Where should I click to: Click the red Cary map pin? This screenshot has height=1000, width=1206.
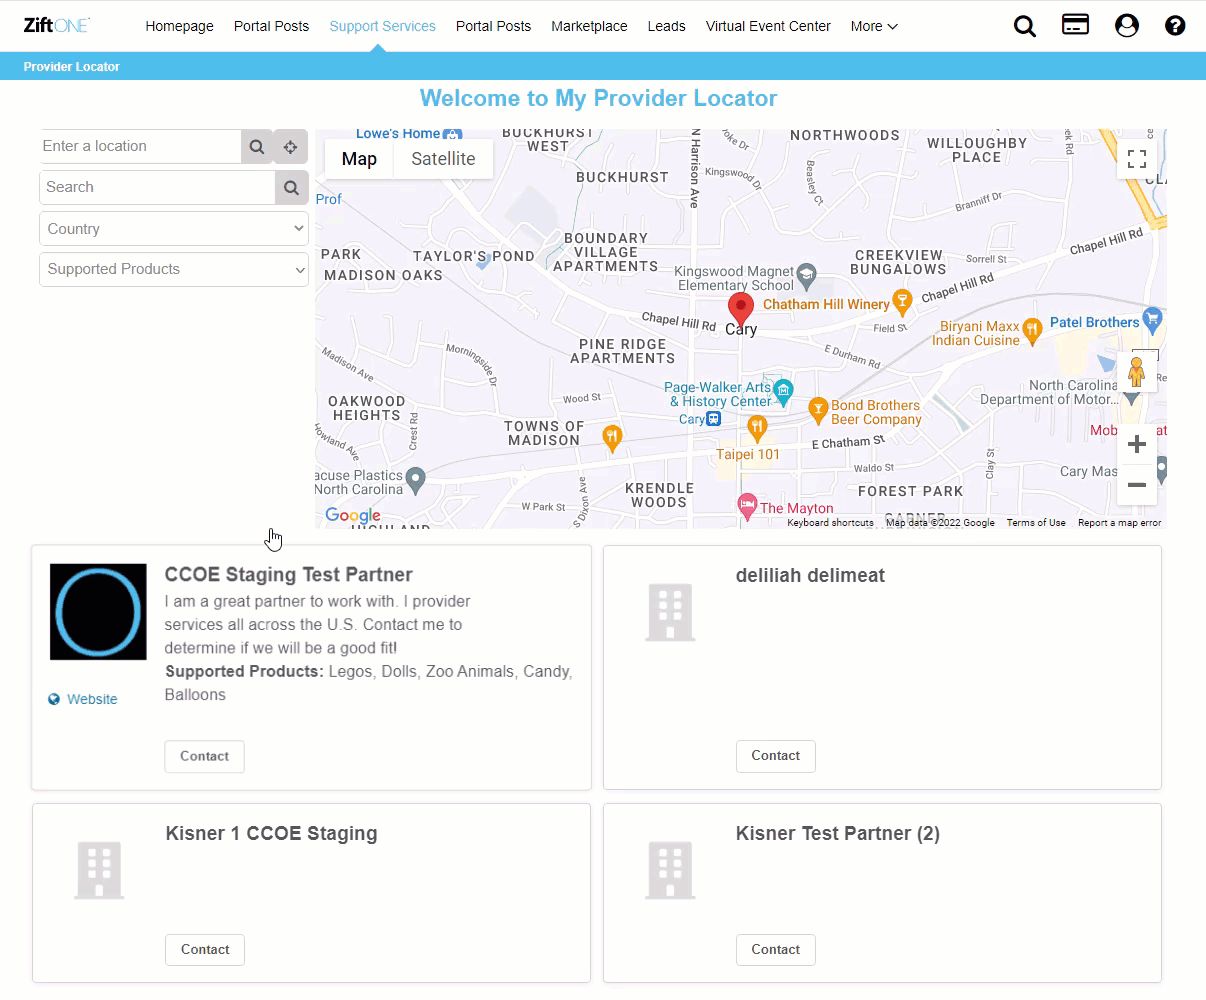point(740,310)
